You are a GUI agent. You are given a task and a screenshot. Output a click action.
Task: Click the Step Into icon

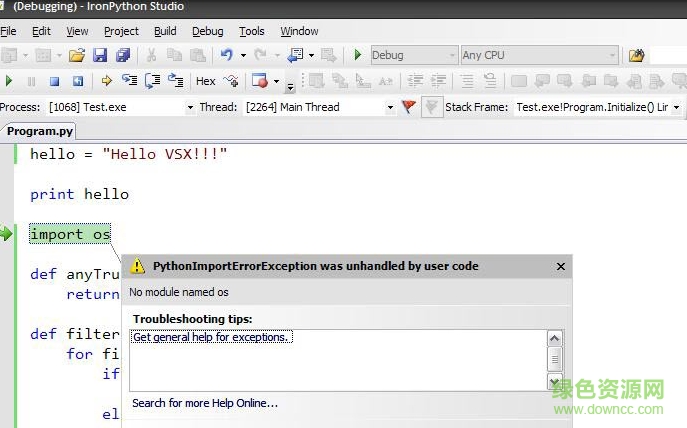coord(129,81)
